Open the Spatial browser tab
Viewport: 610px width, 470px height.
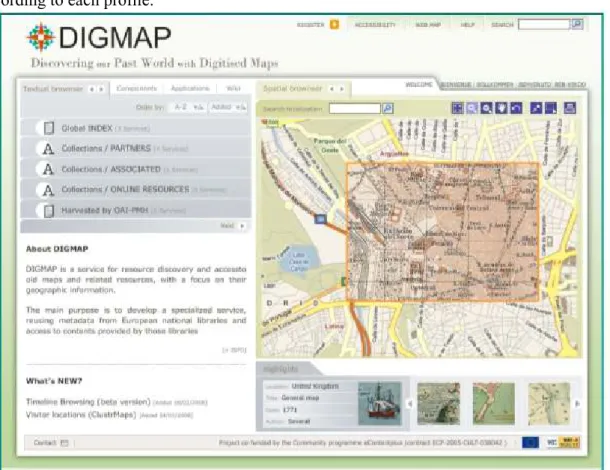click(x=293, y=89)
